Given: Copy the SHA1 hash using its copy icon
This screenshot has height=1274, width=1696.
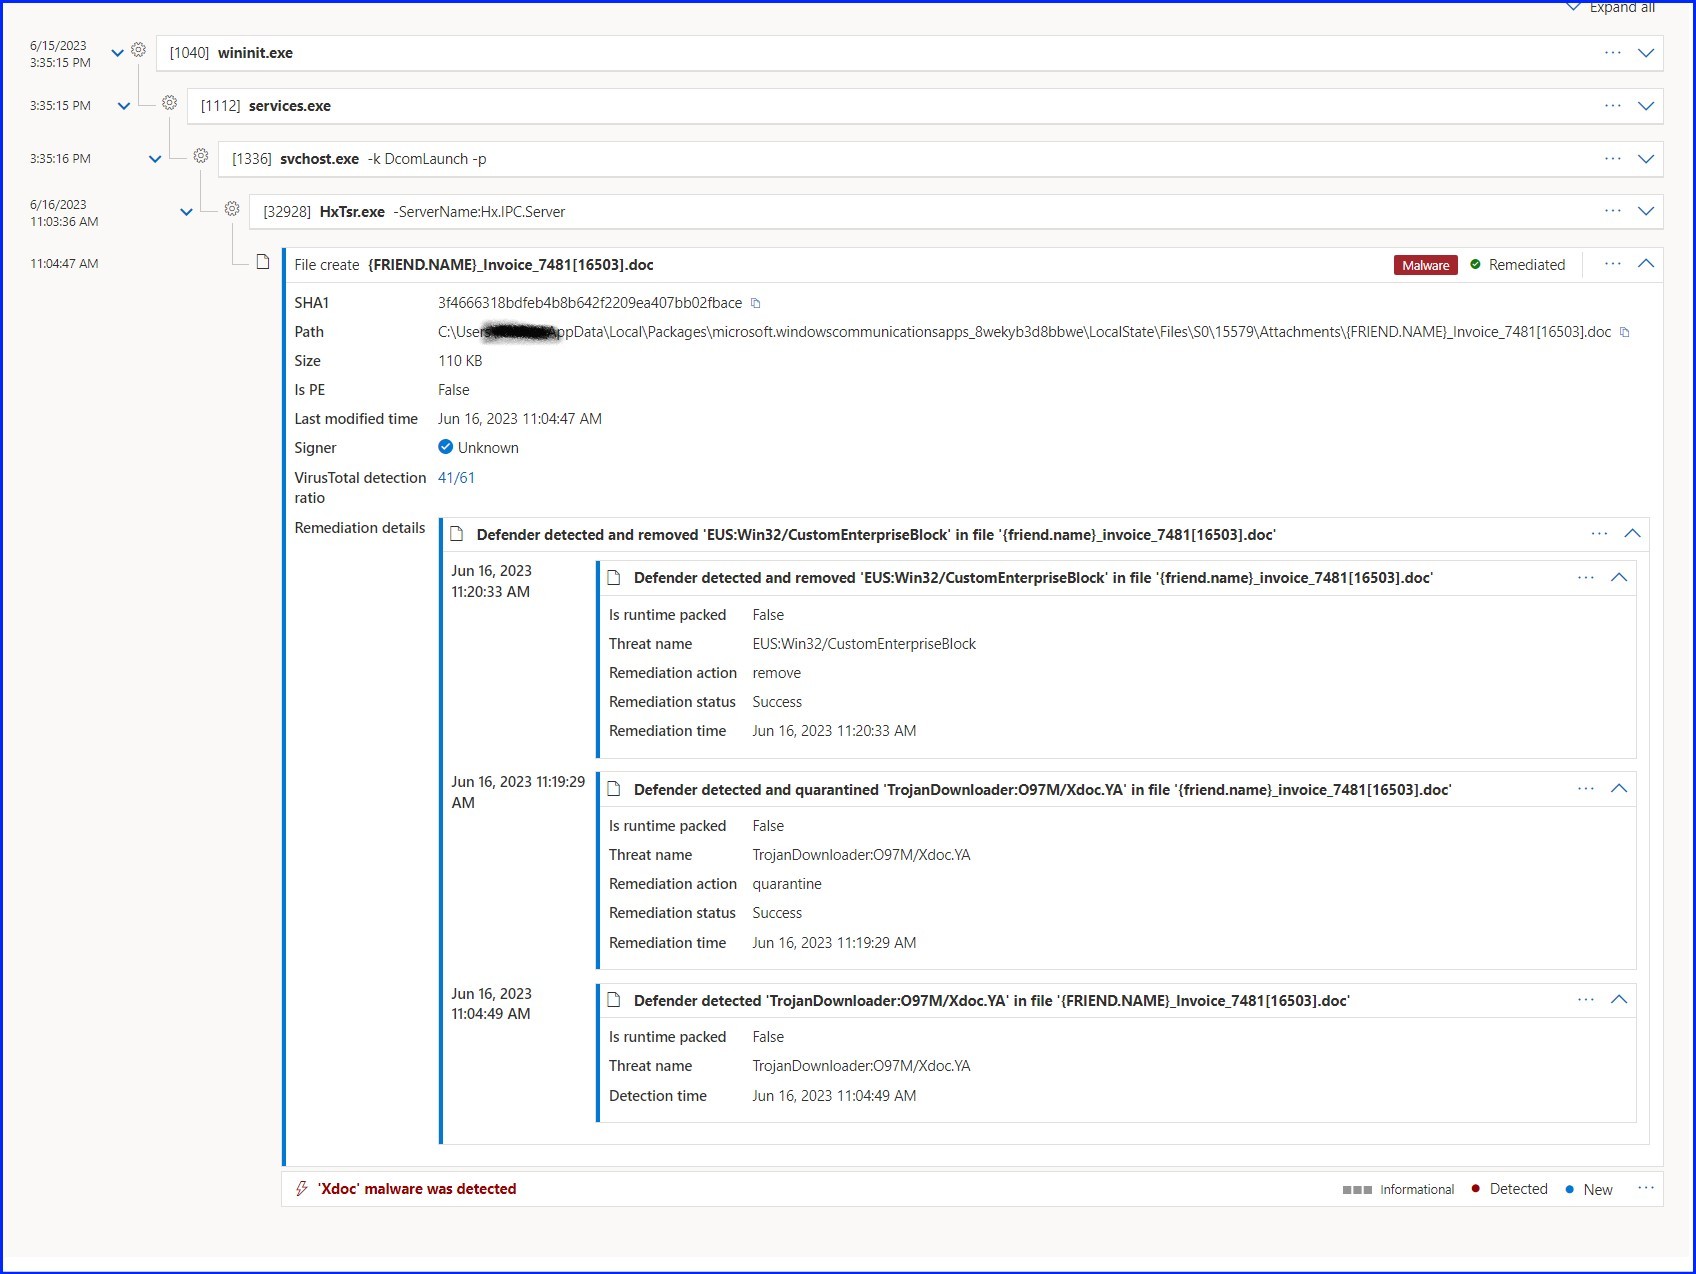Looking at the screenshot, I should click(756, 302).
